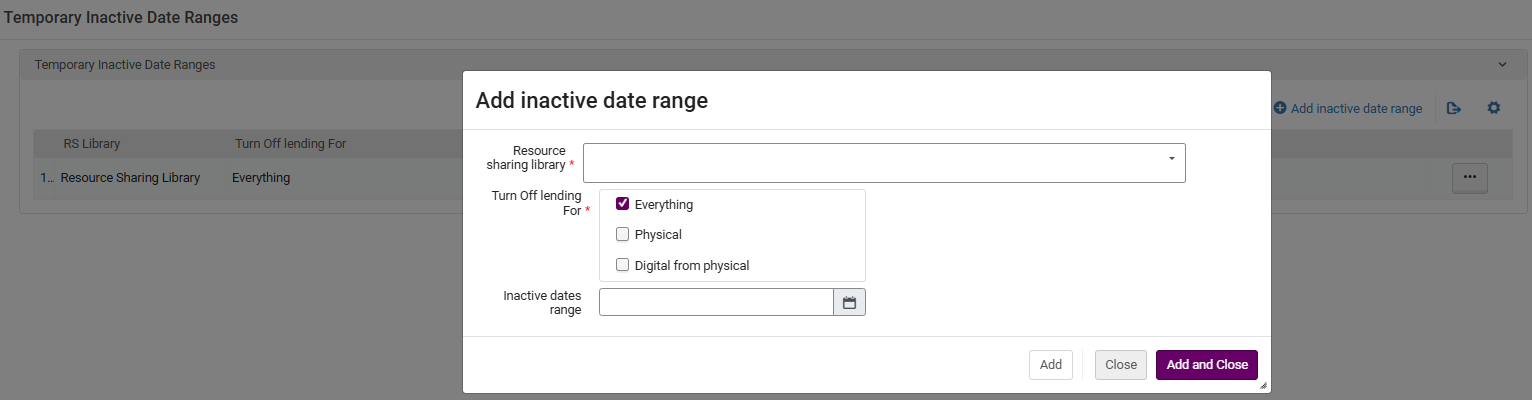Click the Close button in dialog
This screenshot has width=1532, height=400.
1121,365
